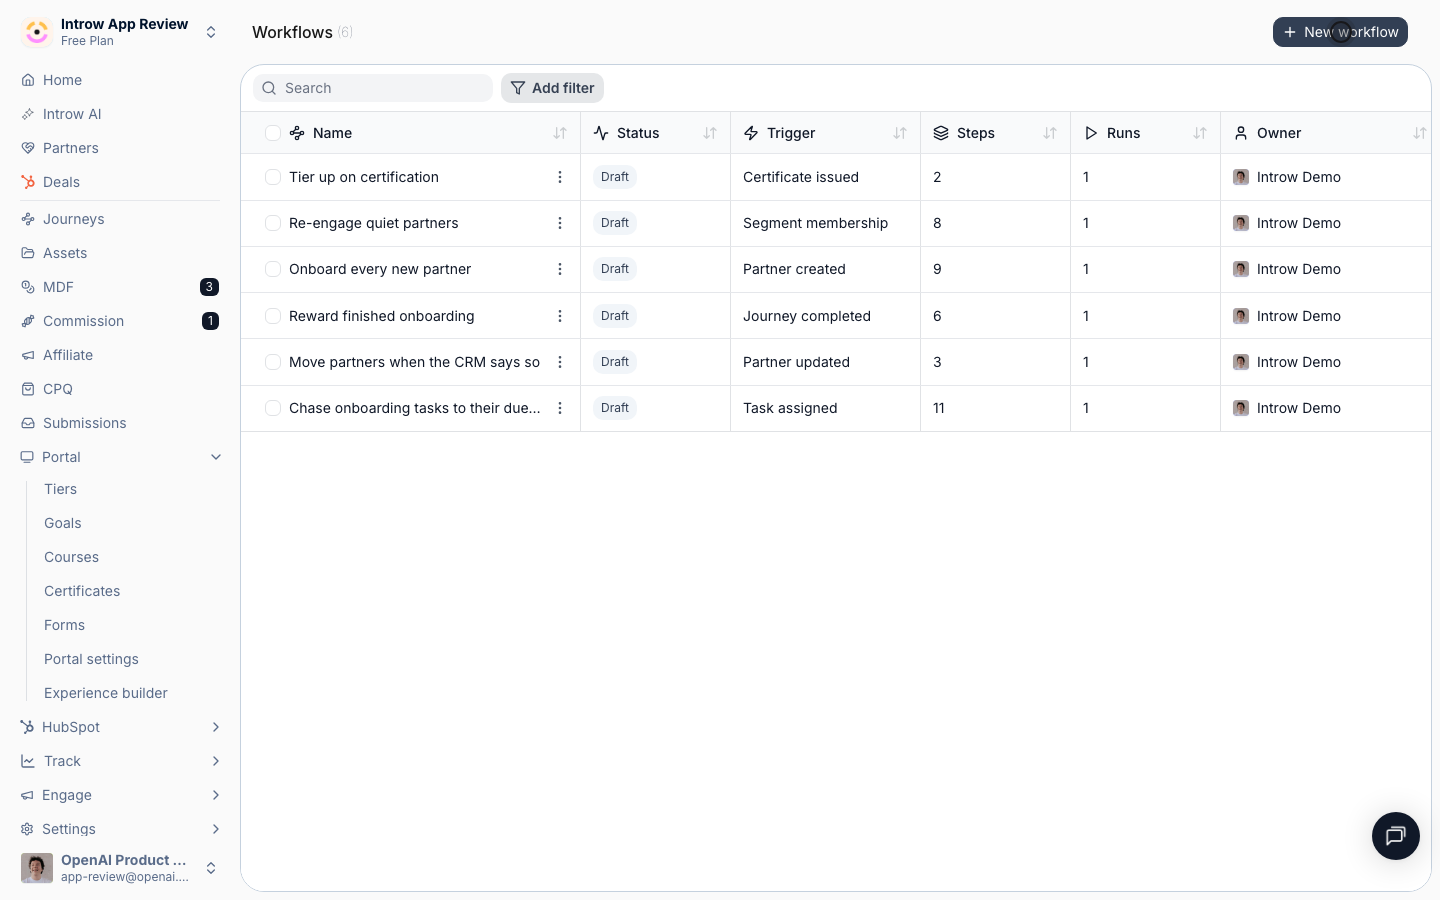
Task: Click the pulse Status header icon
Action: [601, 133]
